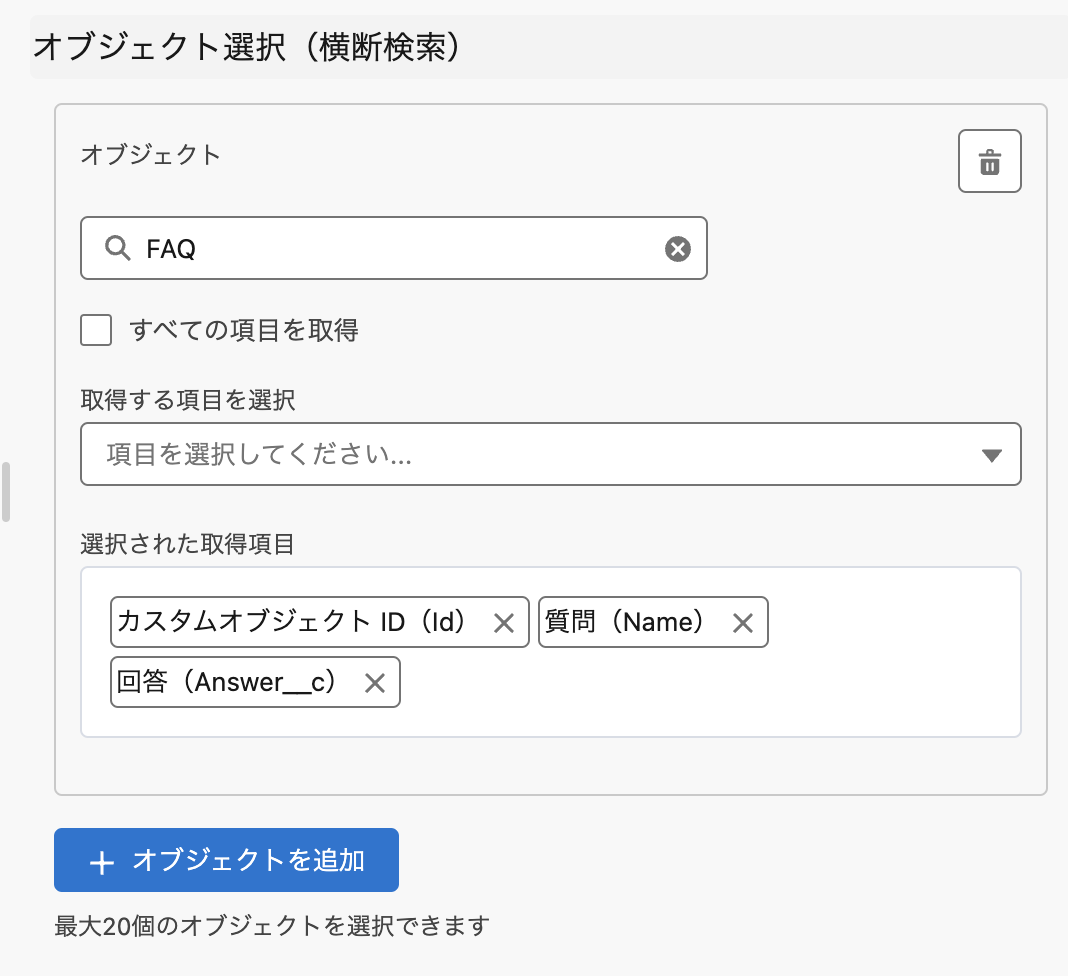
Task: Select the カスタムオブジェクト ID (Id) chip
Action: tap(292, 623)
